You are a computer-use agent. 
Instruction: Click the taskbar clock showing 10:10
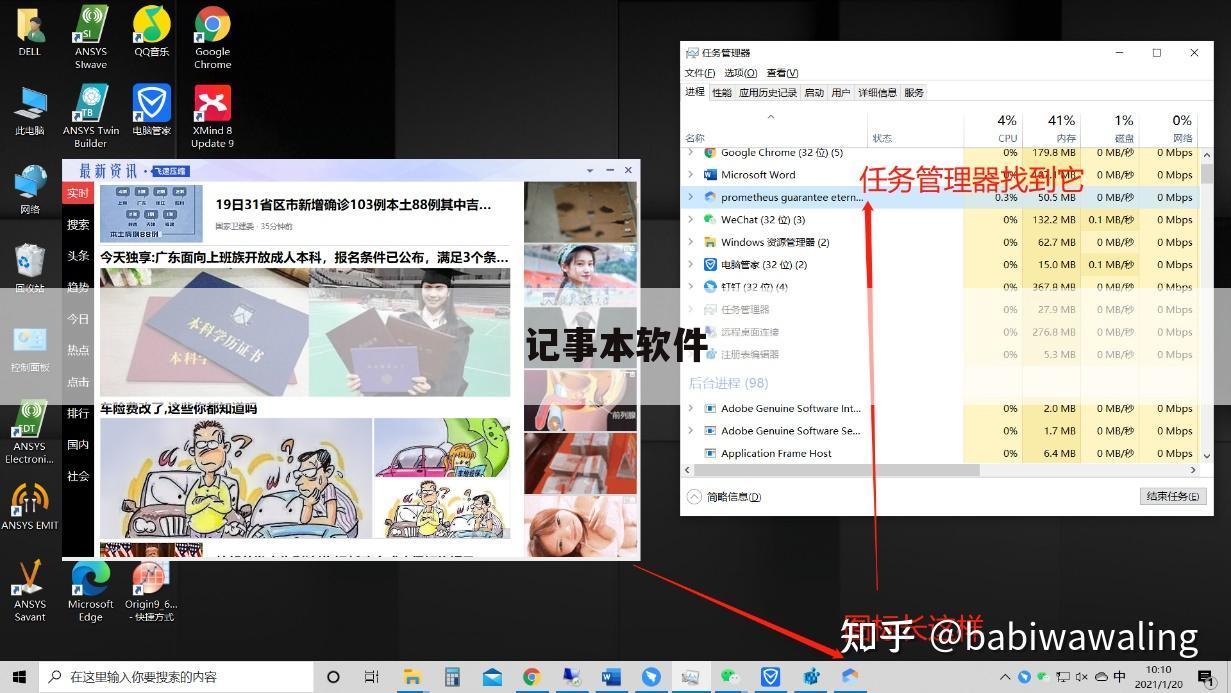click(x=1158, y=677)
